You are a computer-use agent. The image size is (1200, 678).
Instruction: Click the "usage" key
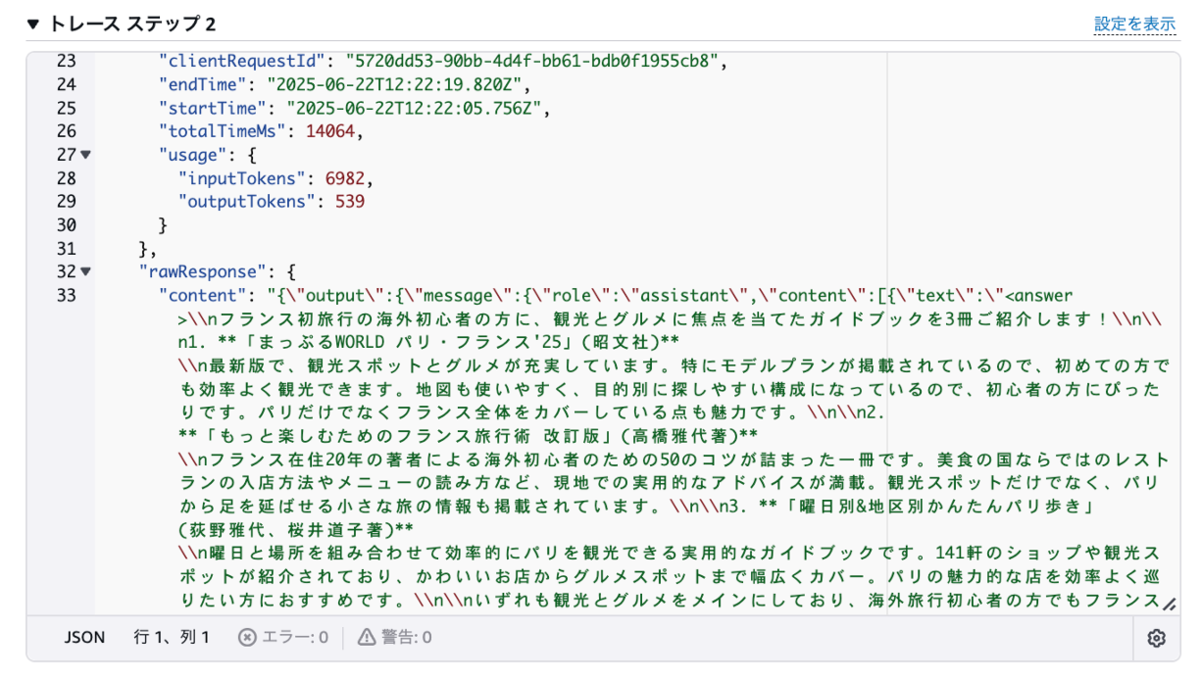(193, 155)
